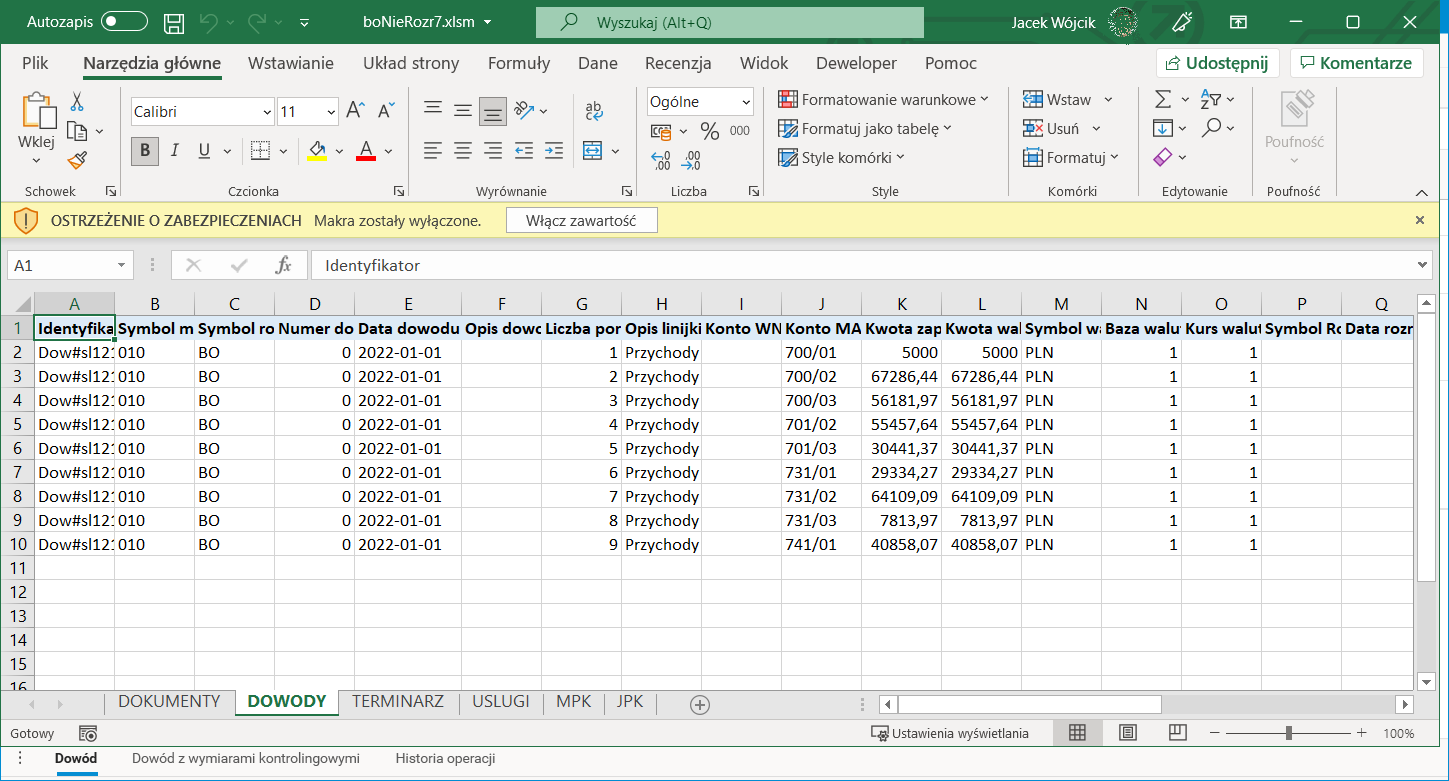Click the Włącz zawartość button
Viewport: 1449px width, 781px height.
pyautogui.click(x=581, y=220)
